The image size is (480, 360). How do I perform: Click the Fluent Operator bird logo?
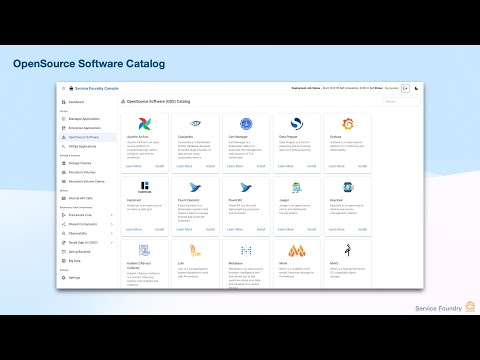pyautogui.click(x=195, y=187)
